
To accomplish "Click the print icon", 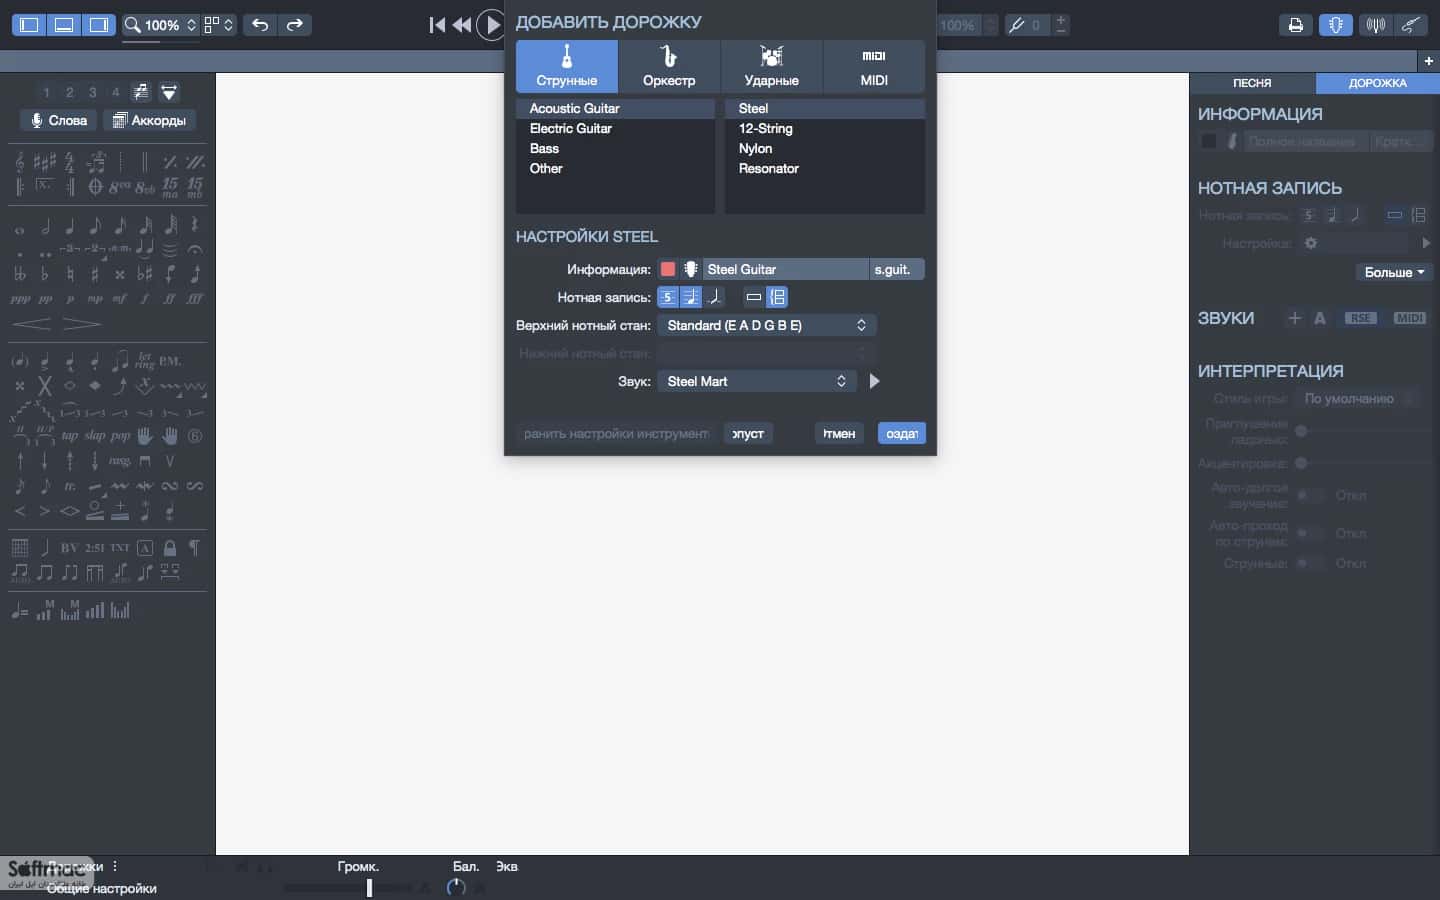I will pos(1296,25).
